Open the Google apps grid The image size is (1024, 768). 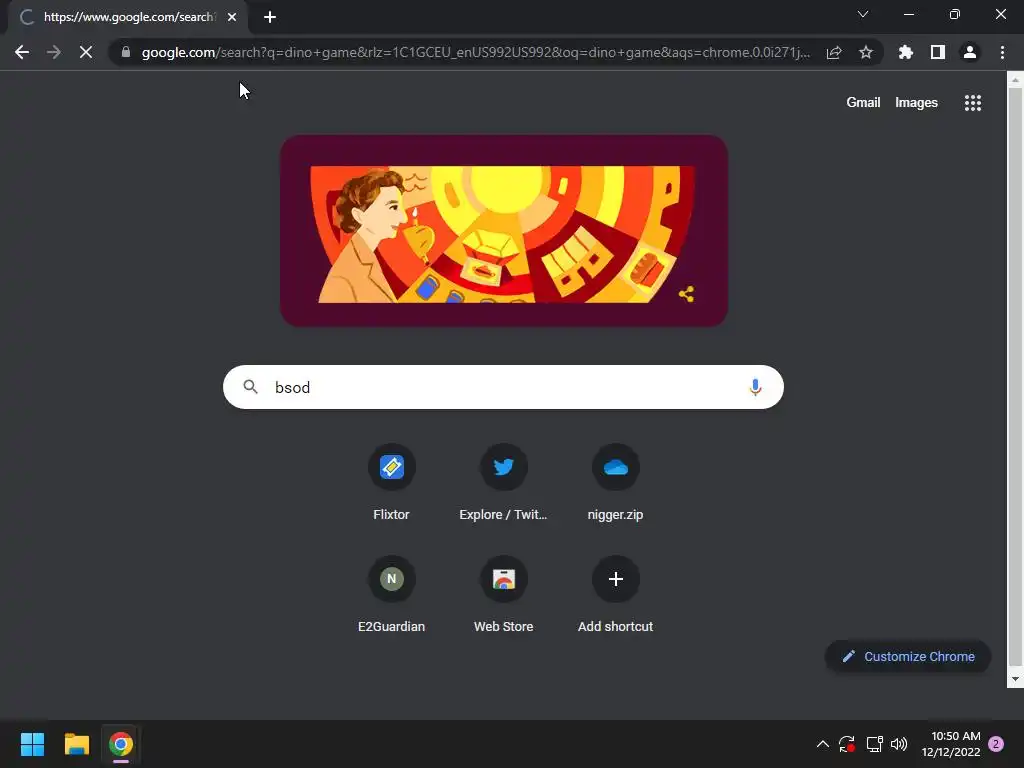click(x=972, y=103)
